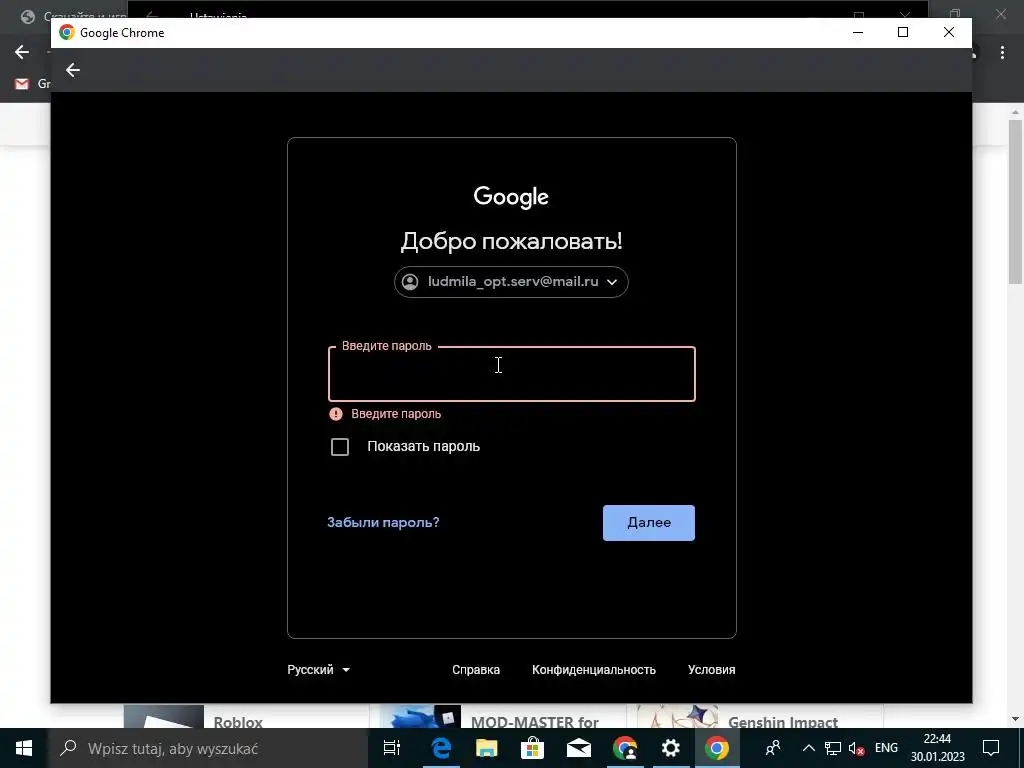
Task: Open the Условия link
Action: [x=711, y=669]
